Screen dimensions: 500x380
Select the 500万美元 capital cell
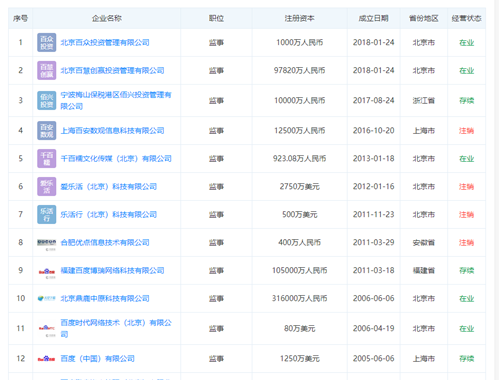(299, 215)
